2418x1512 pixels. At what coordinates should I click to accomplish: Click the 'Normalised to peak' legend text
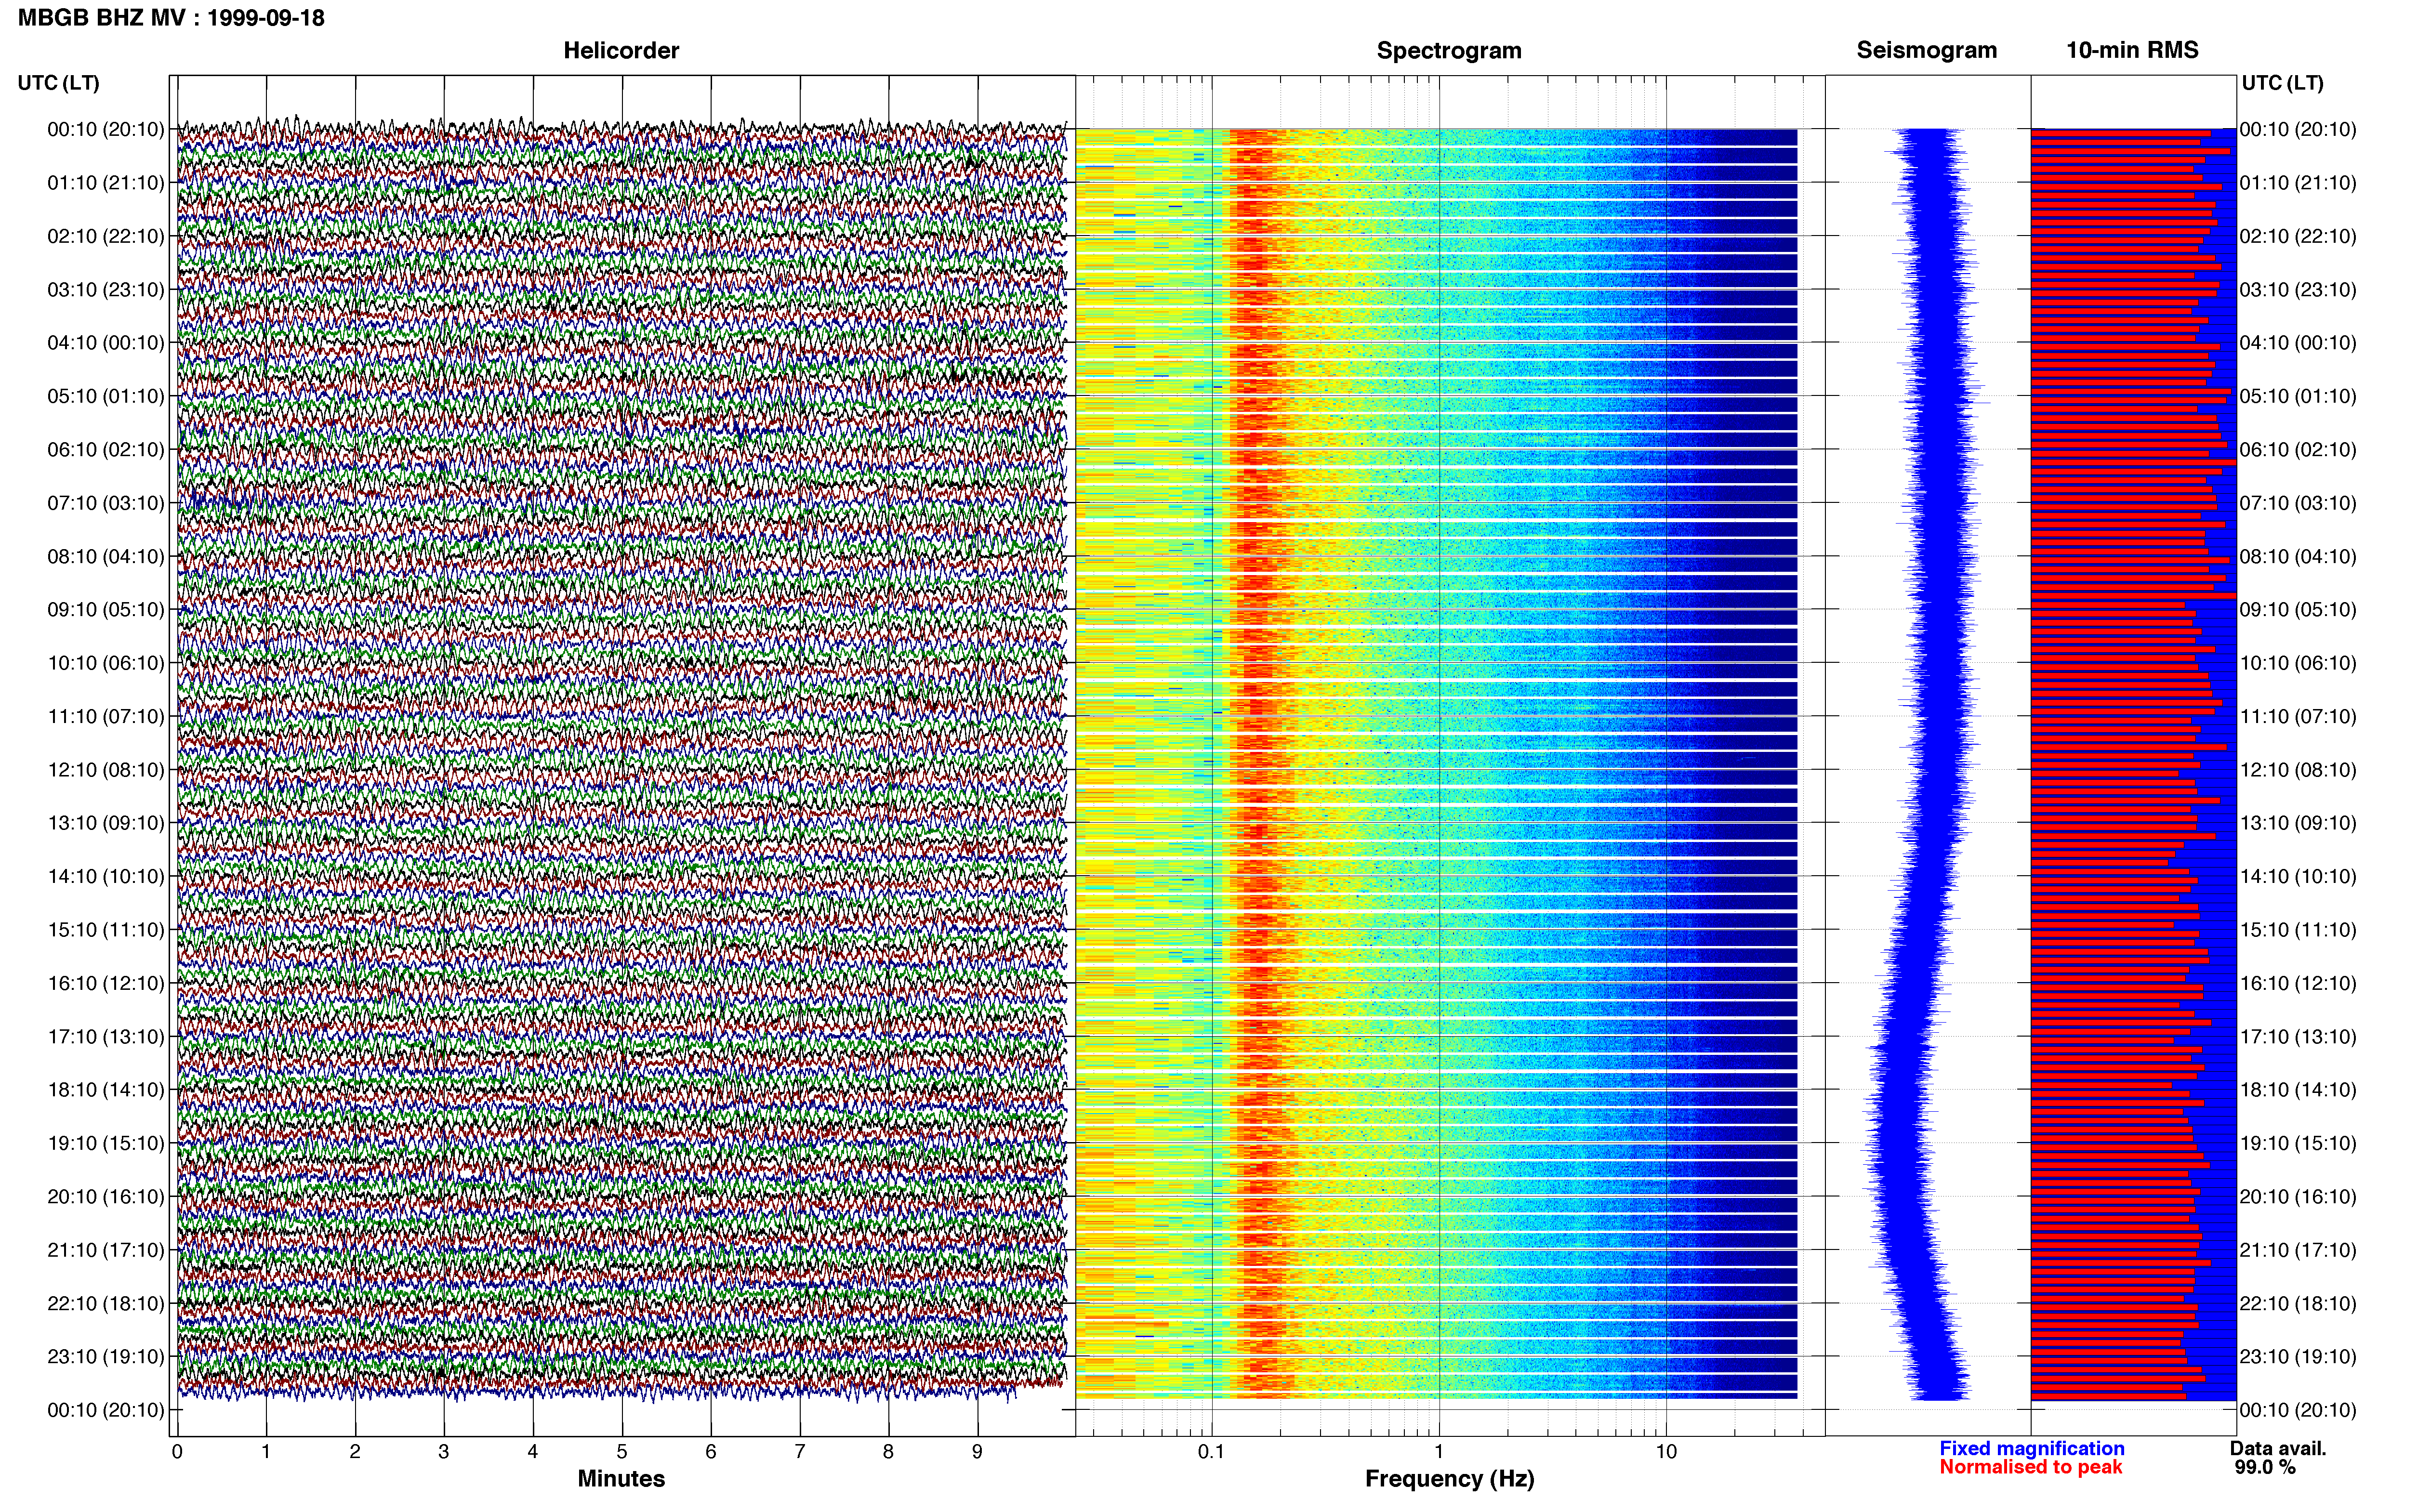click(2031, 1467)
